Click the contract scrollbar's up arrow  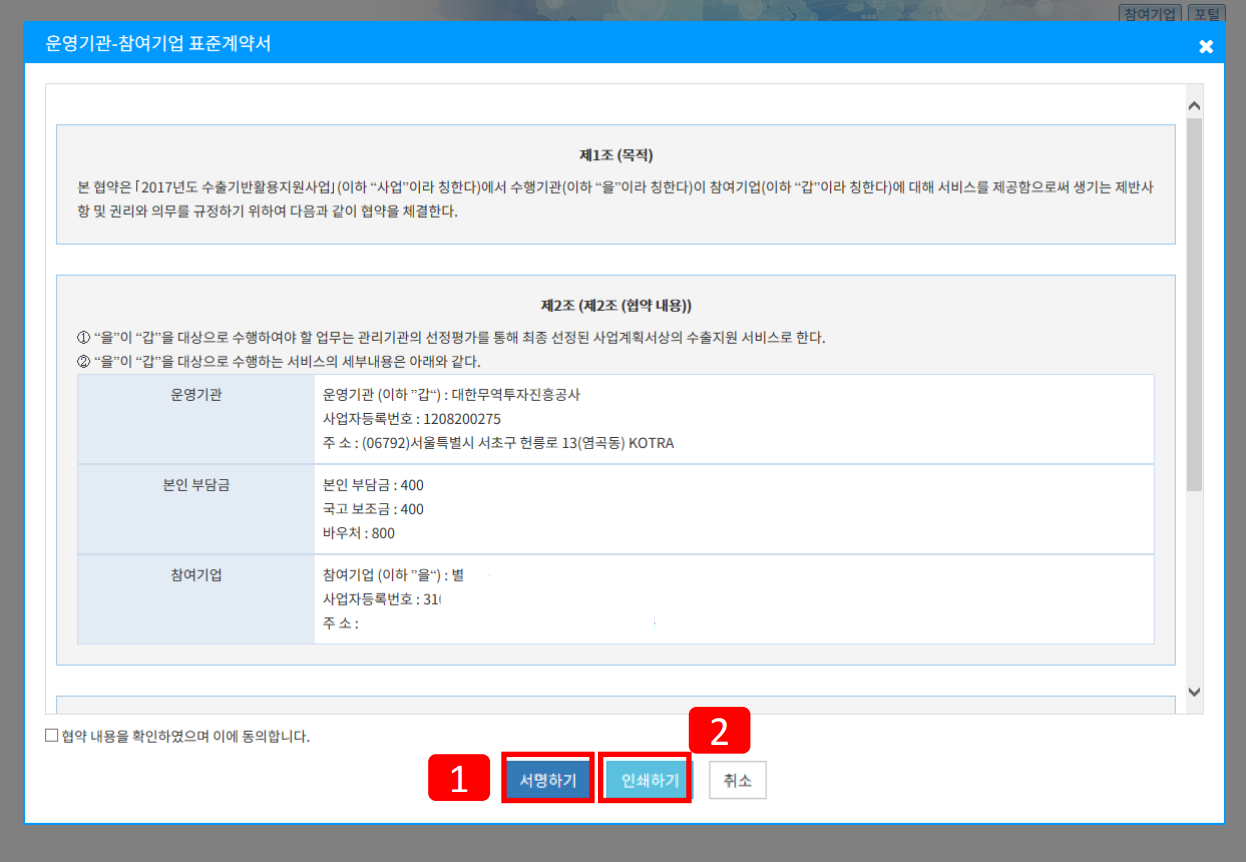[x=1194, y=106]
